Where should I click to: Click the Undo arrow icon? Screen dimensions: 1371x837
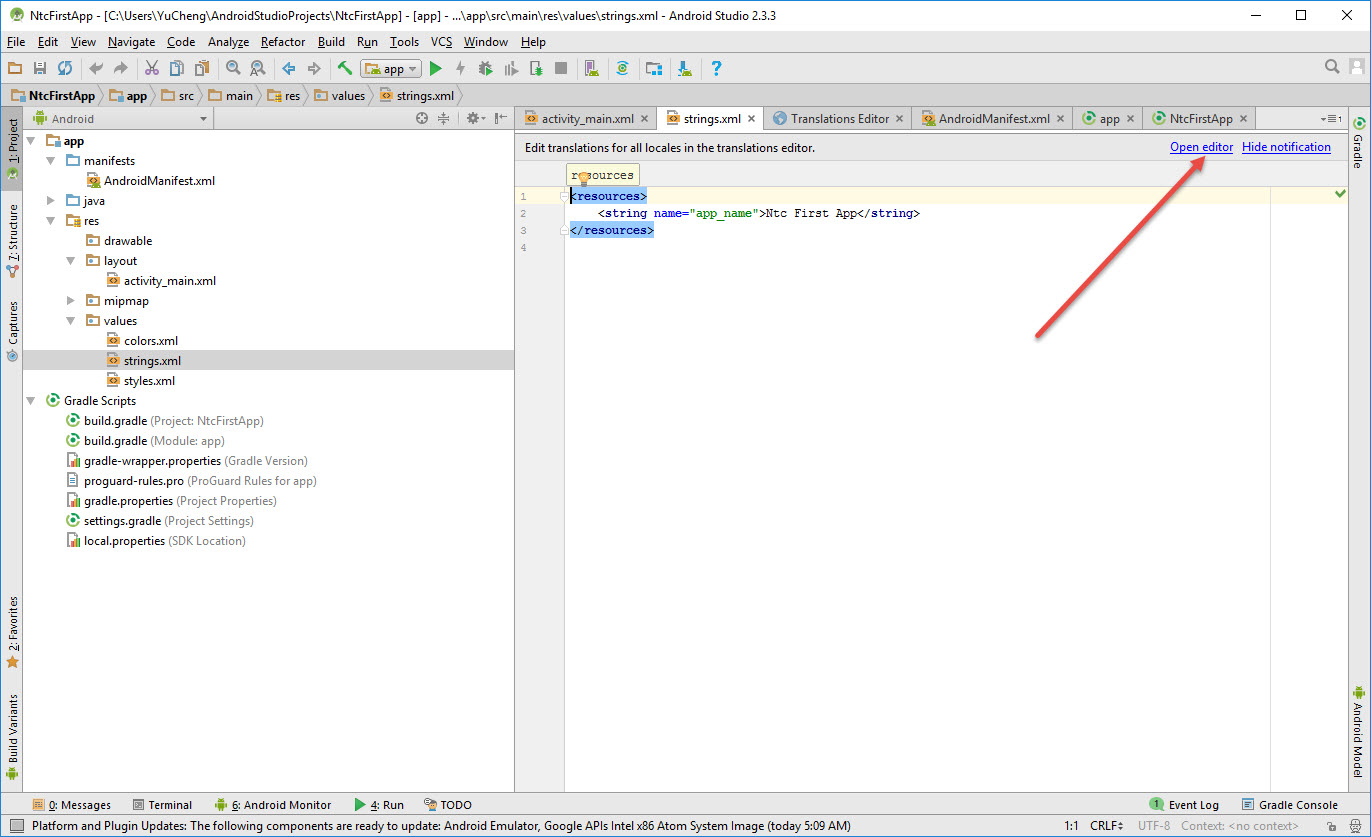(x=96, y=68)
